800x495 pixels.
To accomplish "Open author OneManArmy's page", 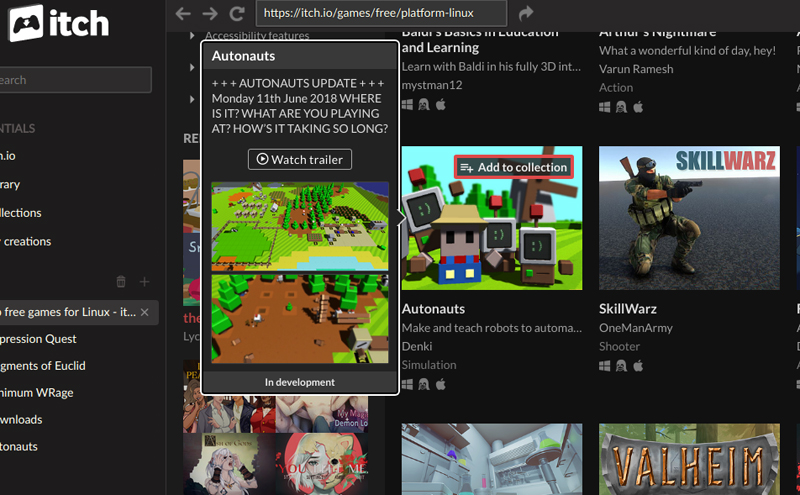I will (636, 328).
